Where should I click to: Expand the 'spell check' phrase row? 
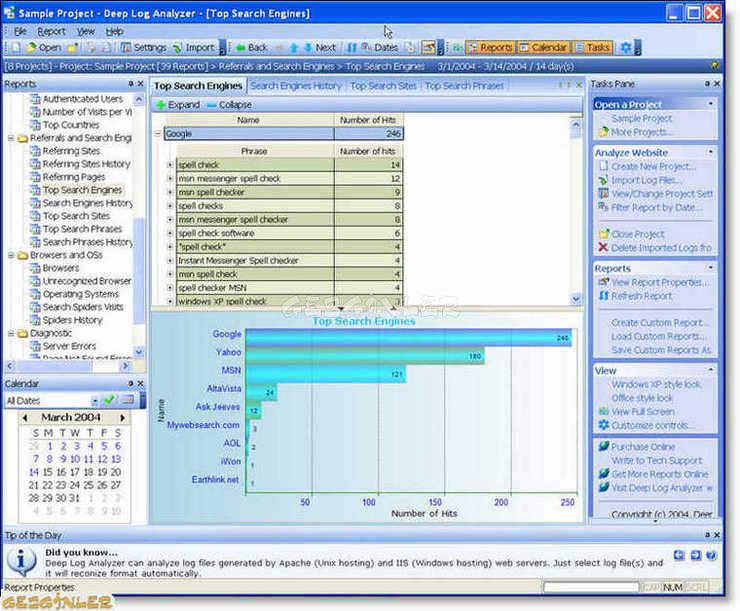click(170, 165)
